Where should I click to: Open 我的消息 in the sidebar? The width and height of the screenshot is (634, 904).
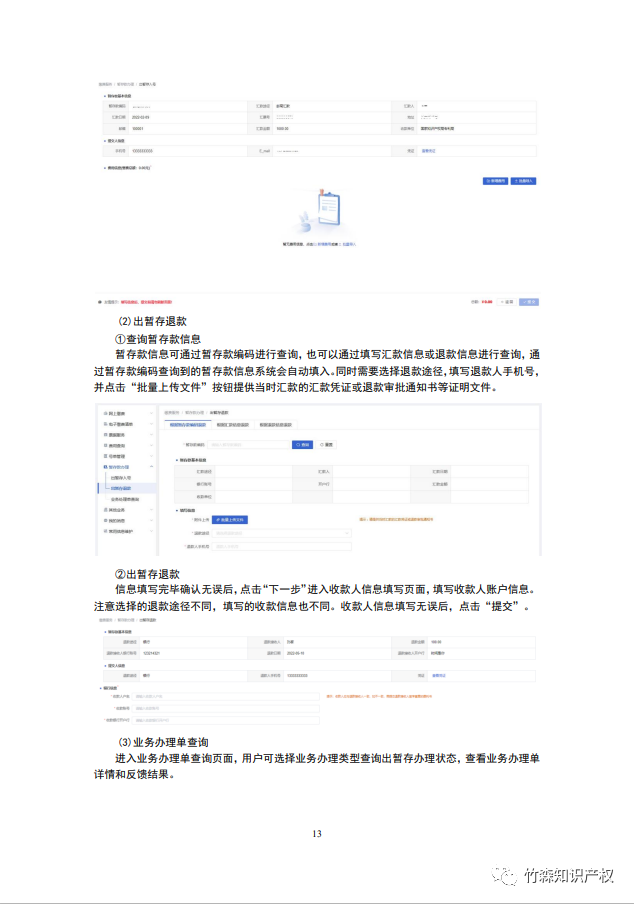point(117,521)
